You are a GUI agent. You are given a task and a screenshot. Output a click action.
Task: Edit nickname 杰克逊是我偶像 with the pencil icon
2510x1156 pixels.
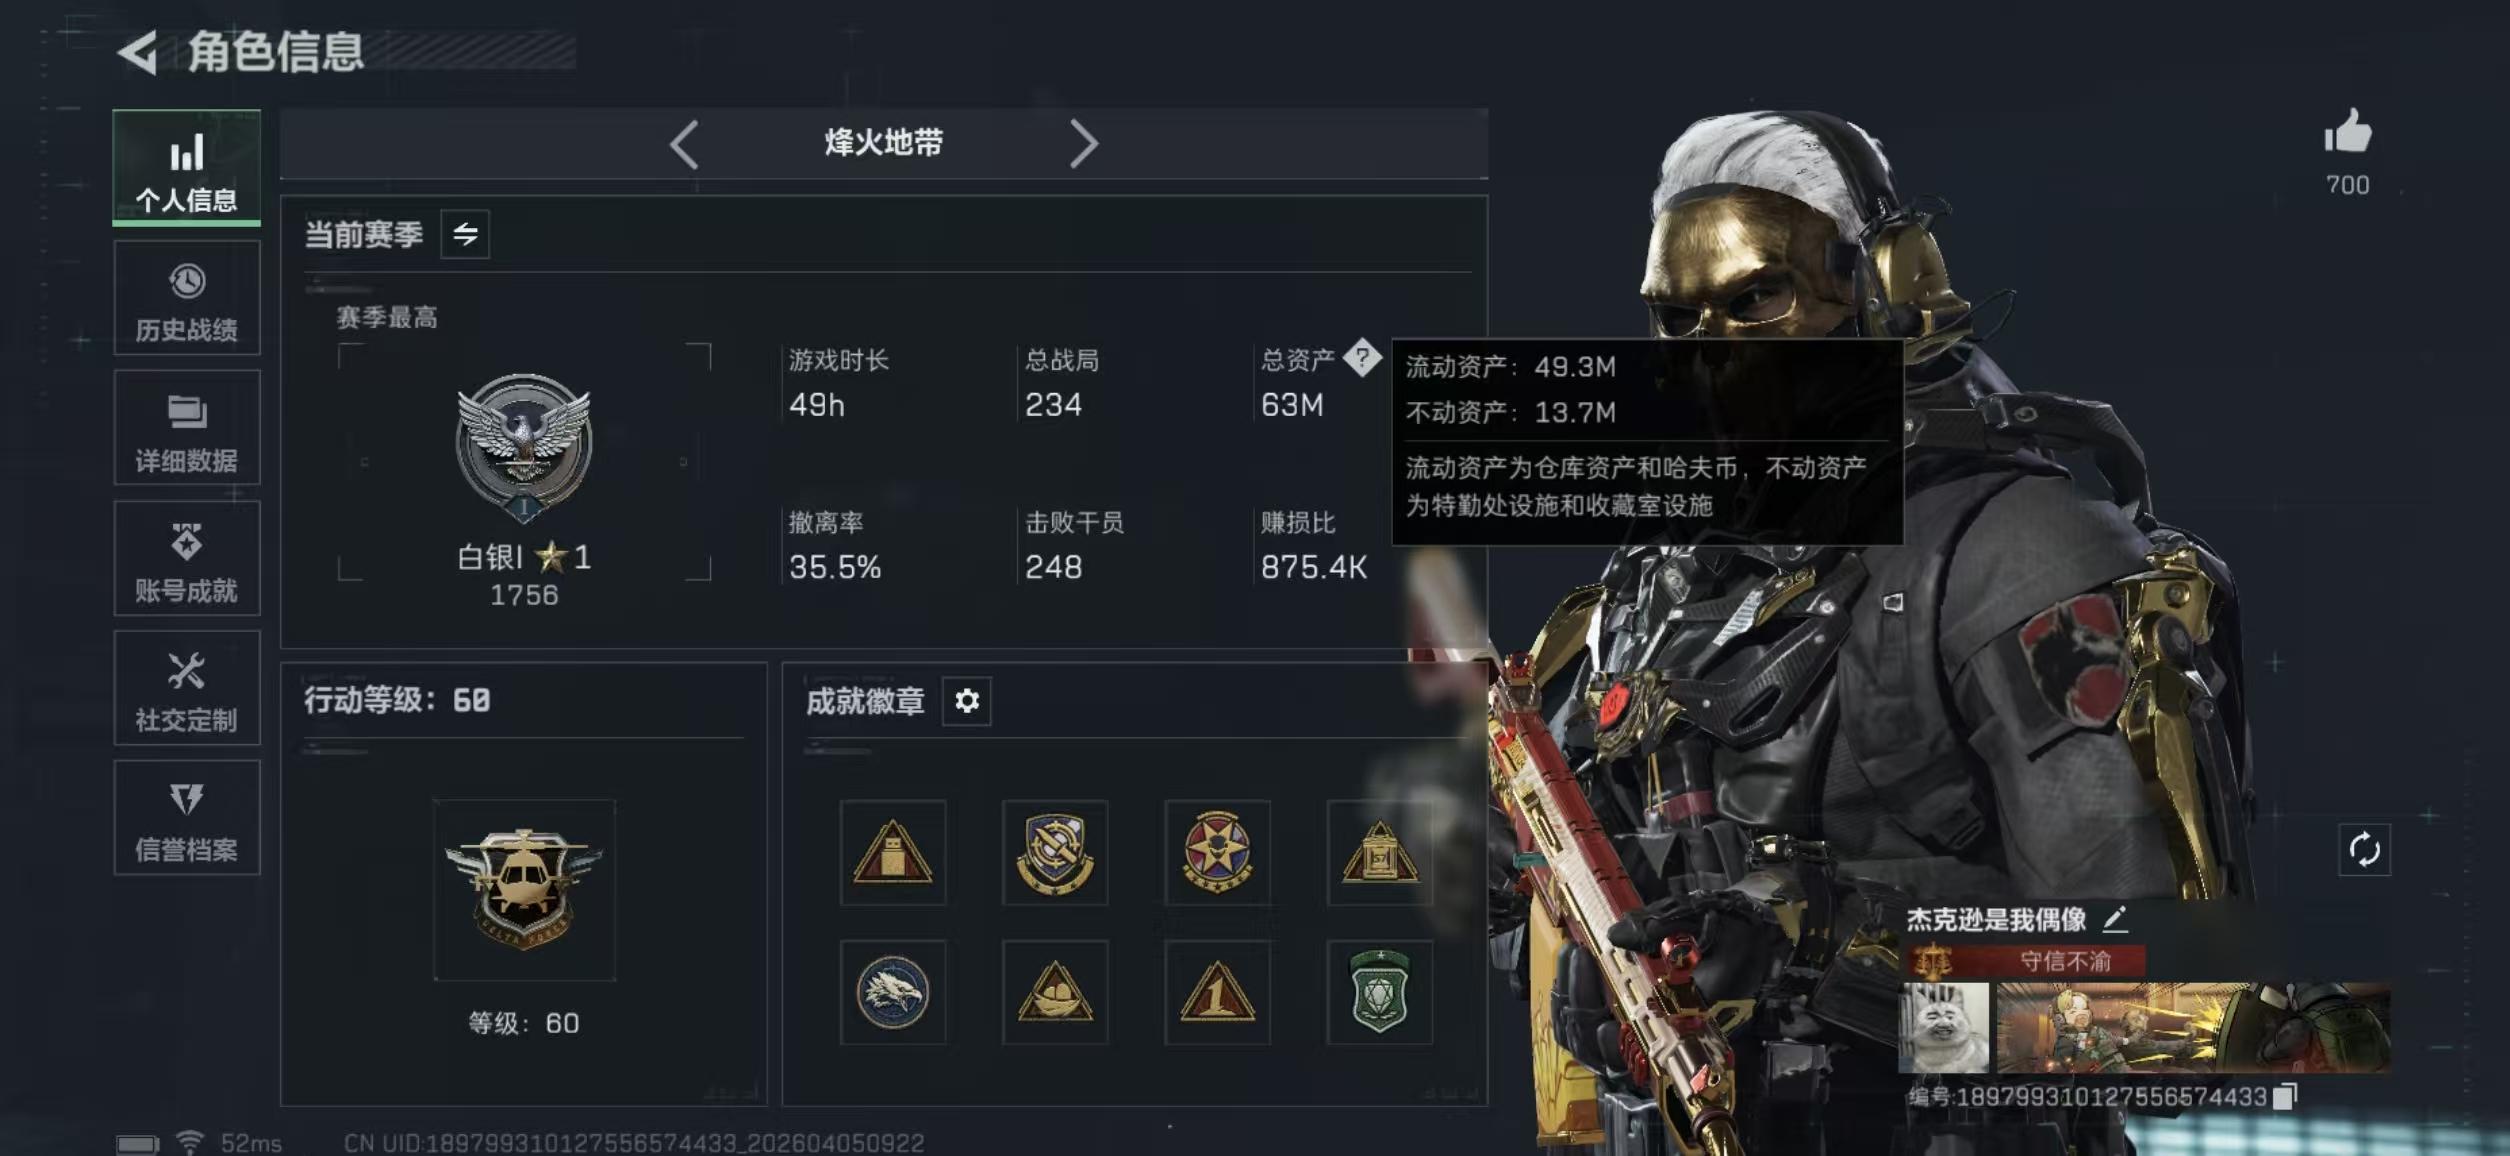tap(2115, 918)
